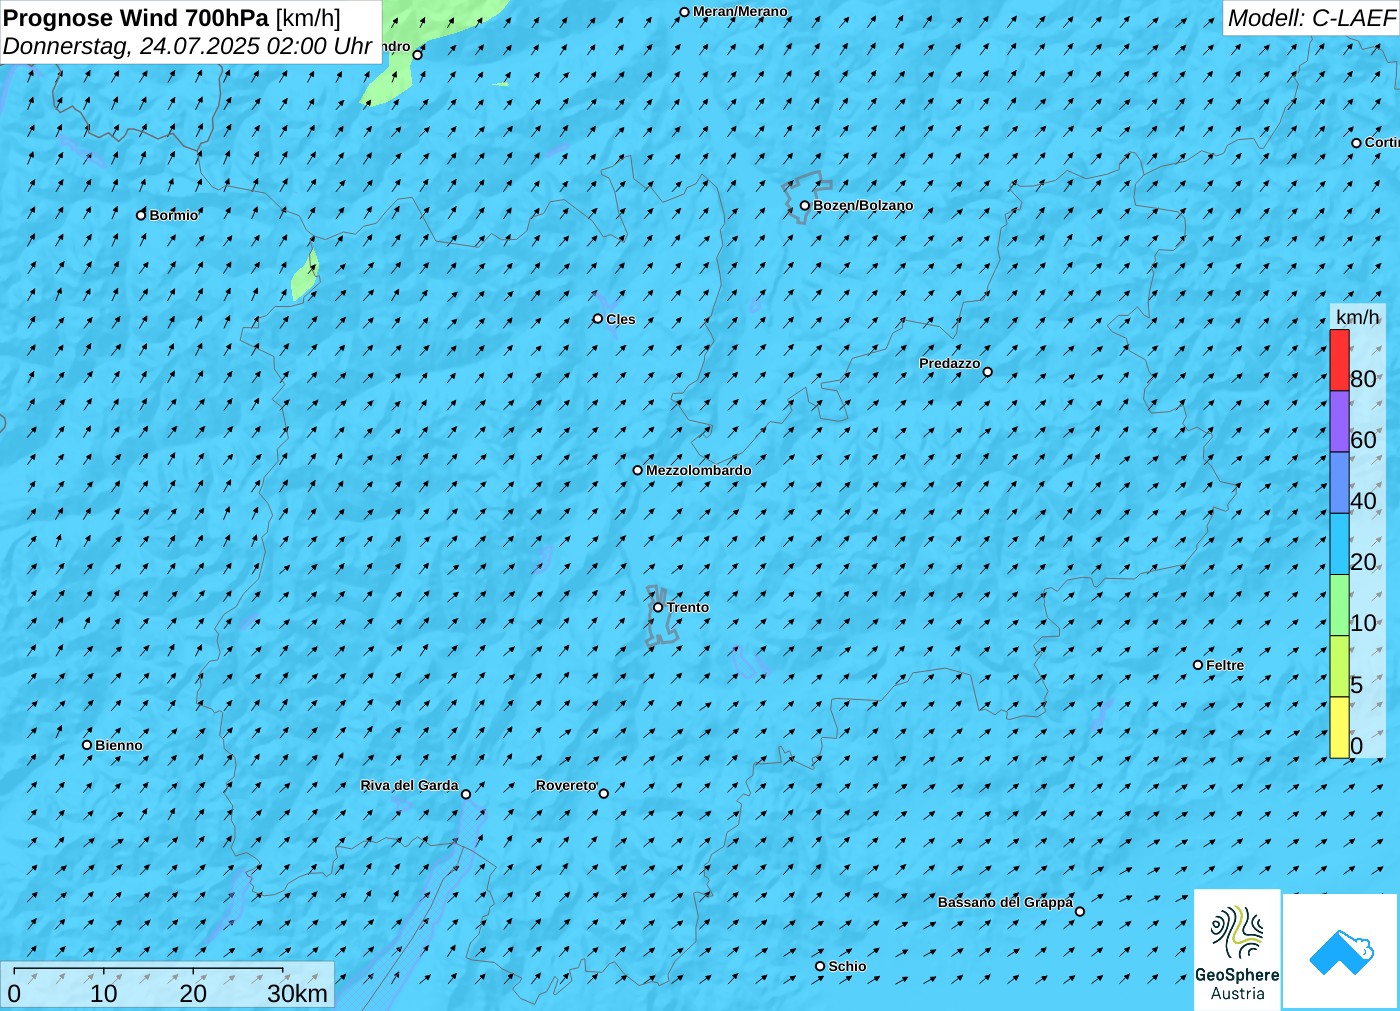The height and width of the screenshot is (1011, 1400).
Task: Click the 'Trento' map label
Action: pos(688,607)
